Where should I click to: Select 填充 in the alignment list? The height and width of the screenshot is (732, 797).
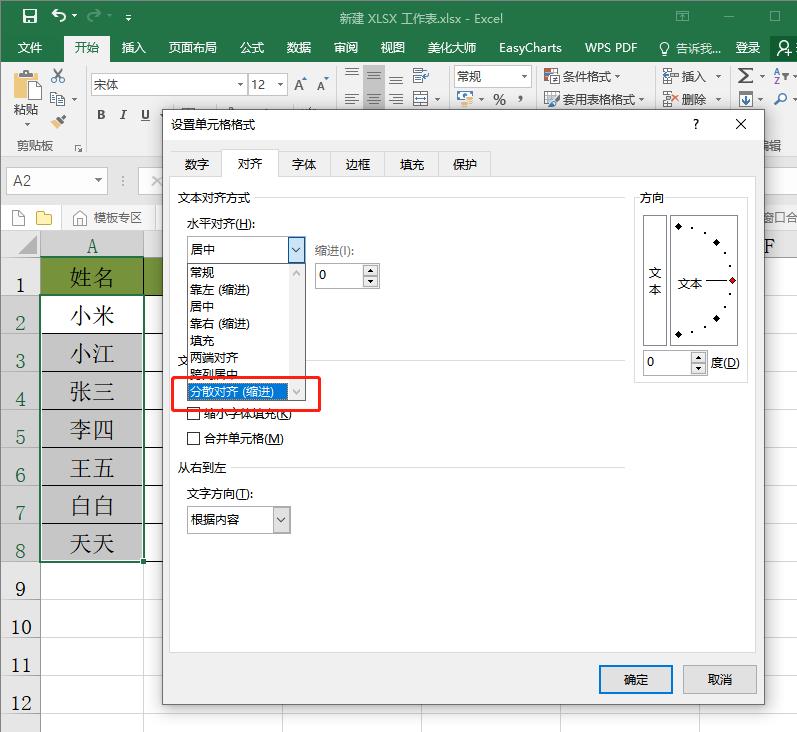pyautogui.click(x=238, y=341)
